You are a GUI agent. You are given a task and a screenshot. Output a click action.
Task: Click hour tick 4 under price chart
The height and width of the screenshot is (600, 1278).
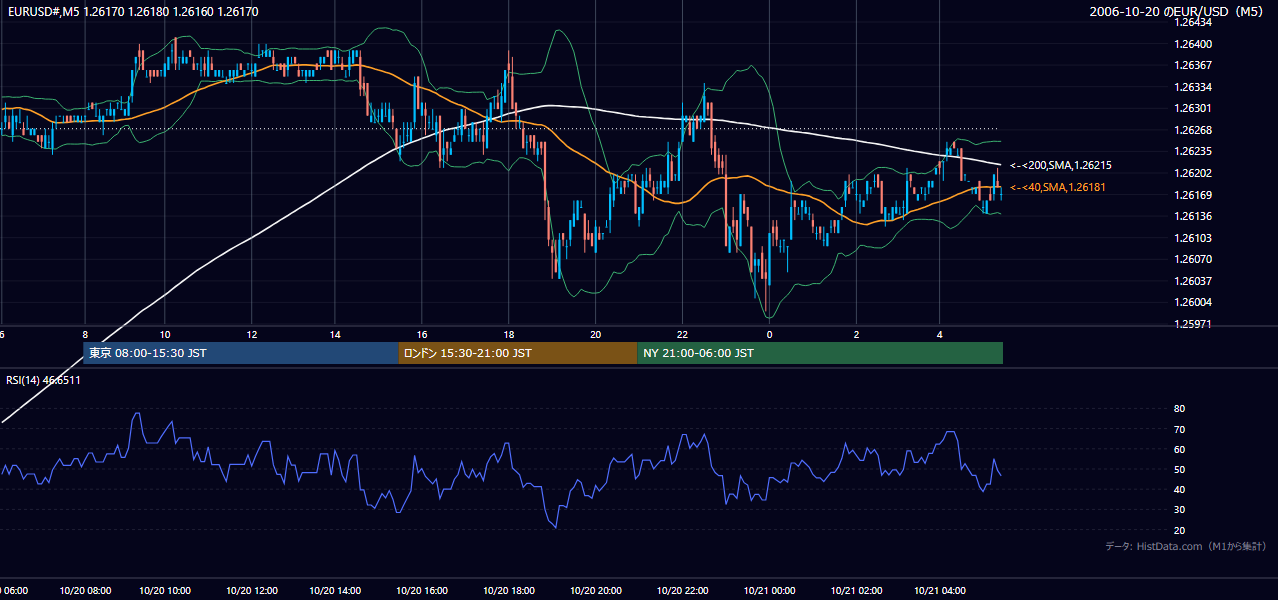(x=940, y=335)
